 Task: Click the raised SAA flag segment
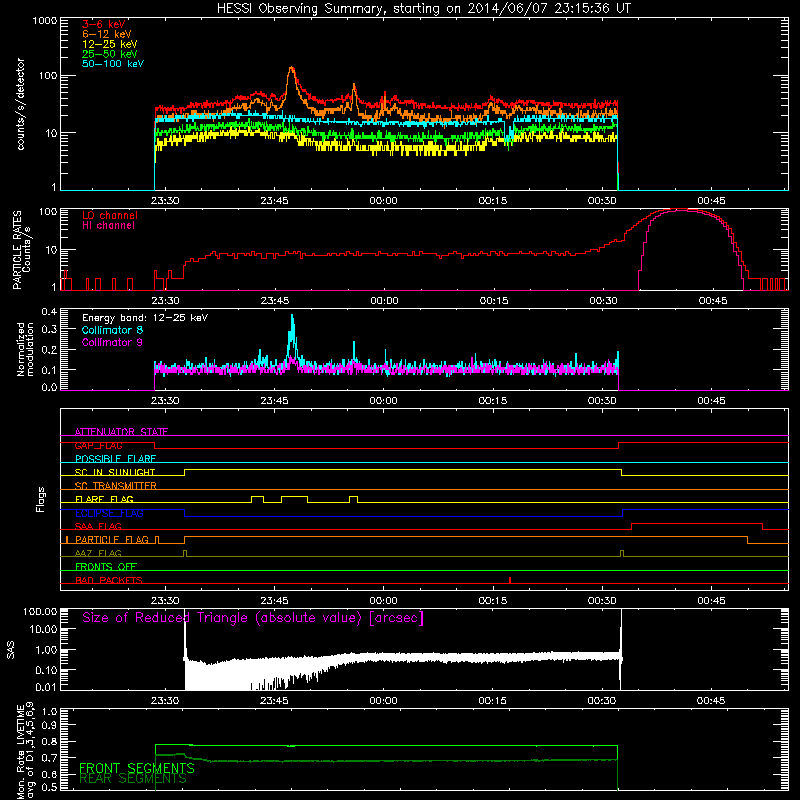[697, 526]
